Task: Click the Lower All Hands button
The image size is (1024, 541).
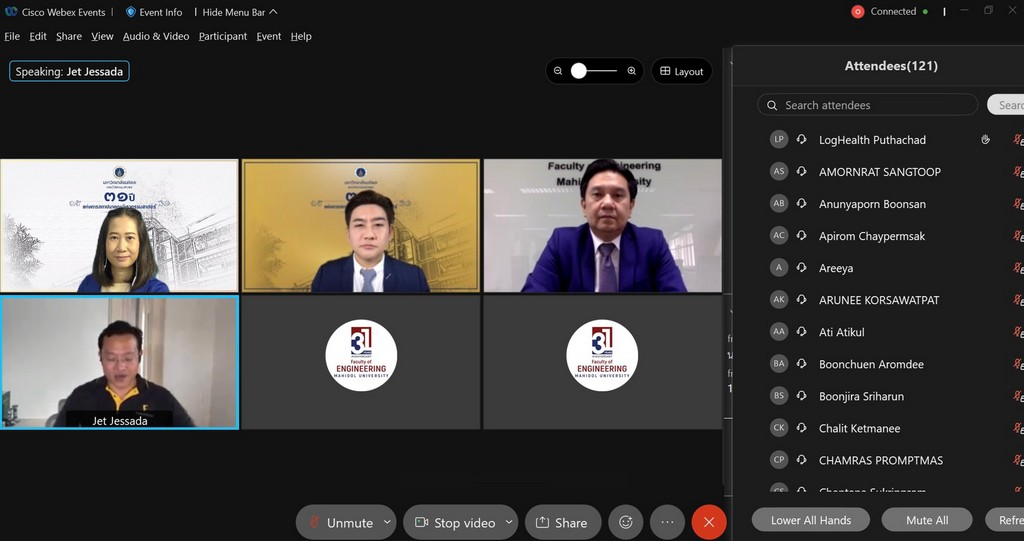Action: [811, 520]
